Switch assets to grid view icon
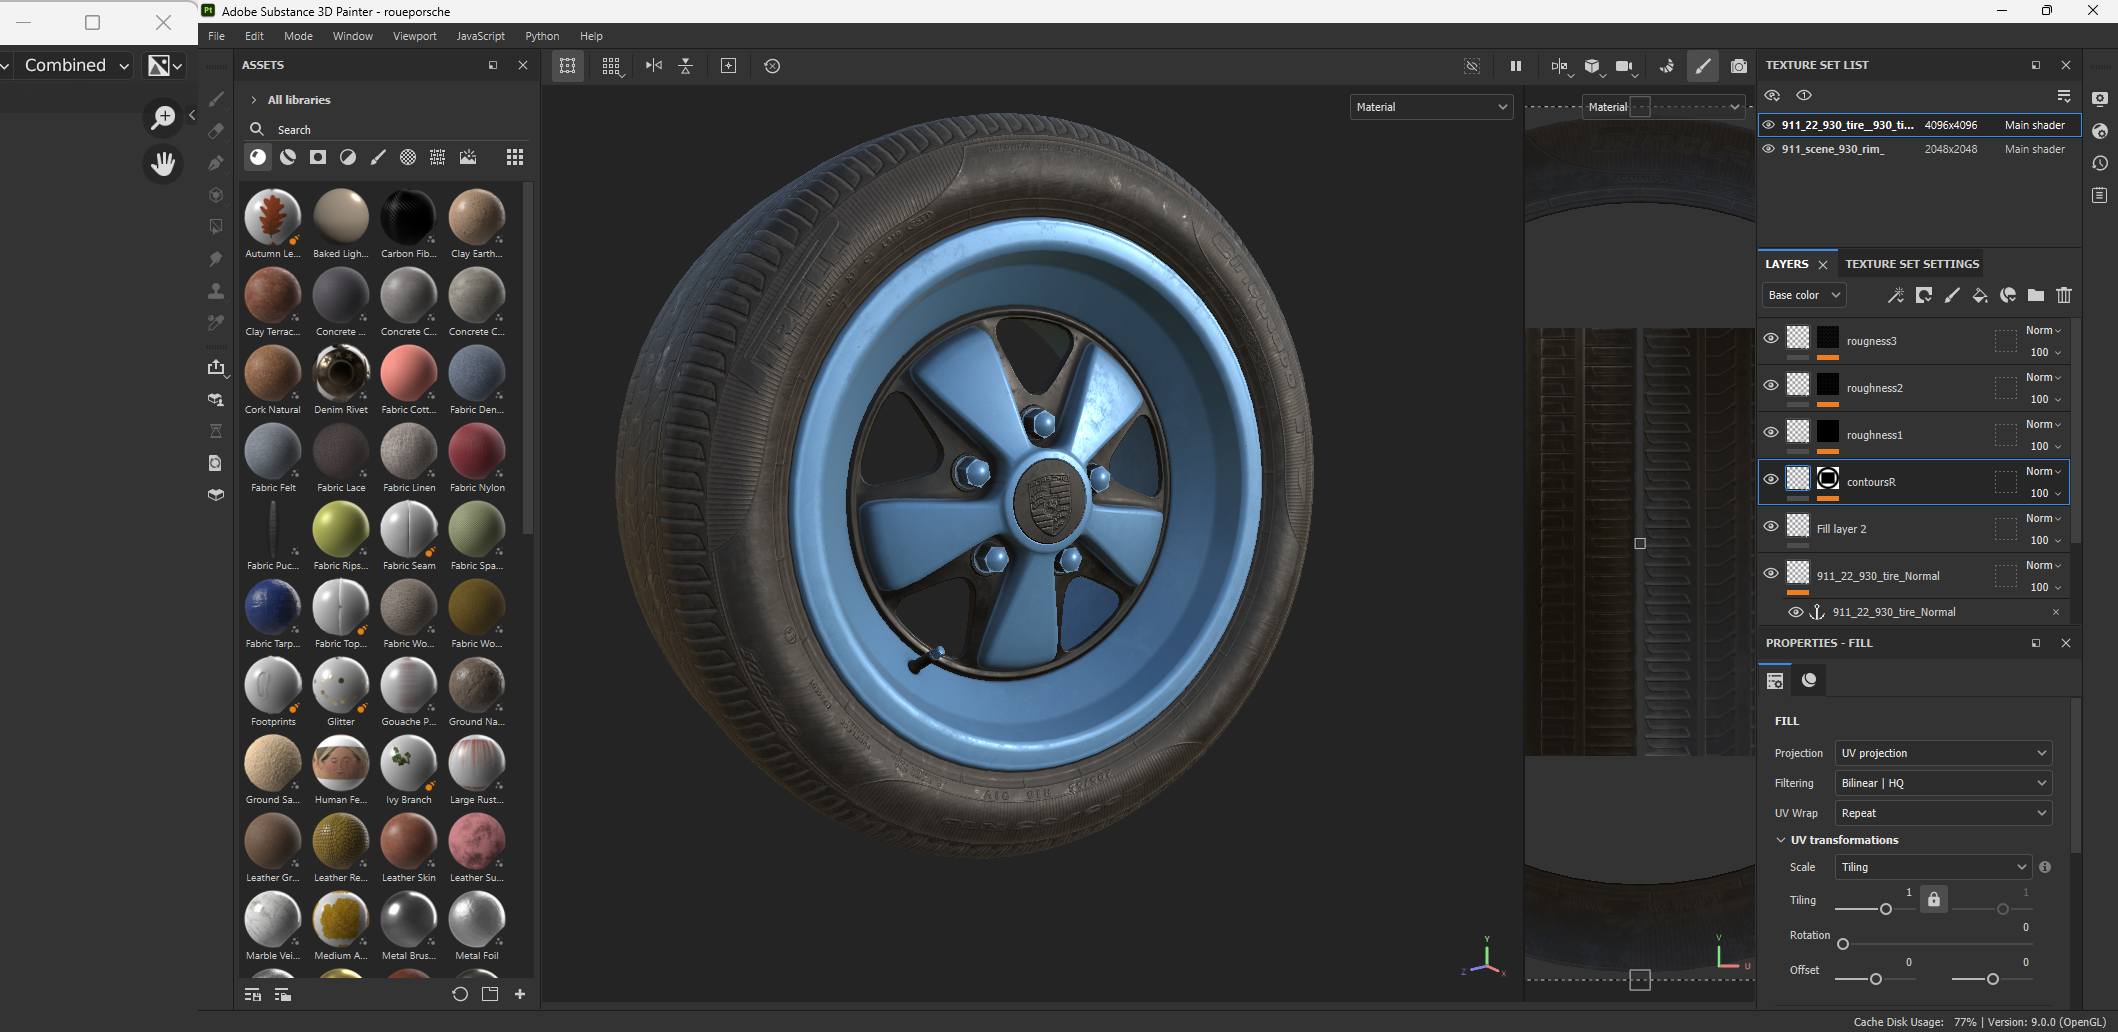Screen dimensions: 2118x1032 click(x=515, y=157)
